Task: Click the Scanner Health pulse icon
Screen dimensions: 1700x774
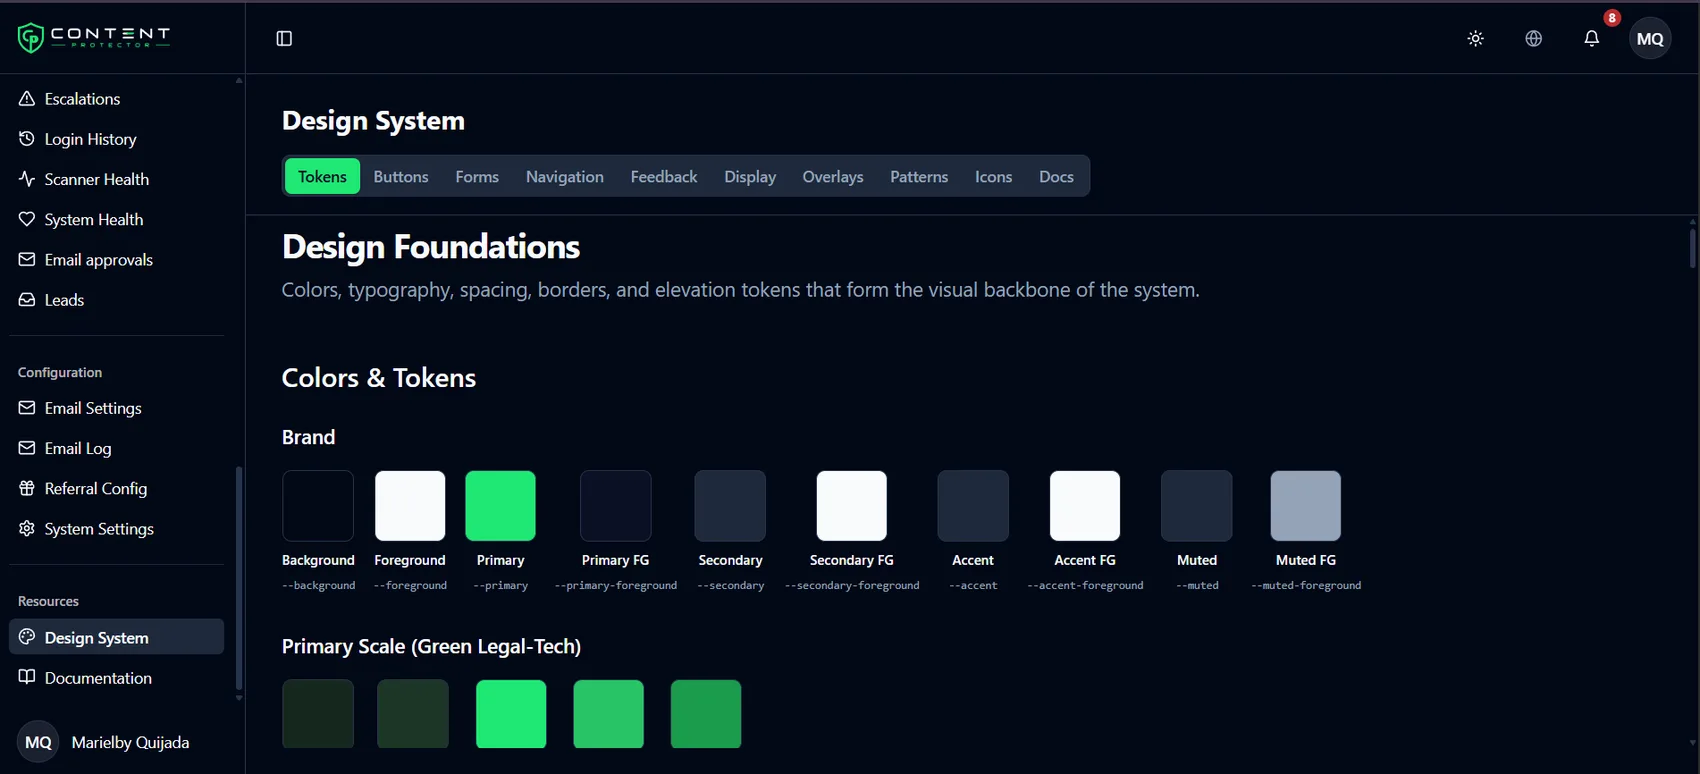Action: (x=27, y=179)
